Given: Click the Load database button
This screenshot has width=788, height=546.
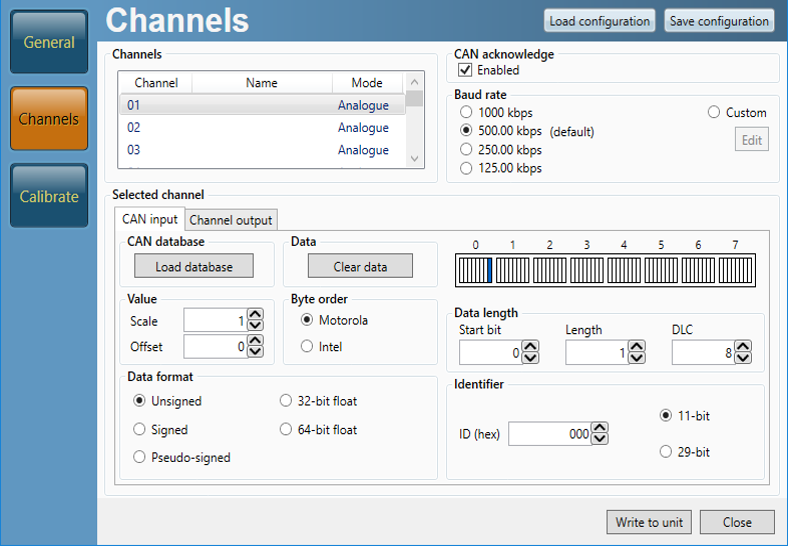Looking at the screenshot, I should [194, 266].
